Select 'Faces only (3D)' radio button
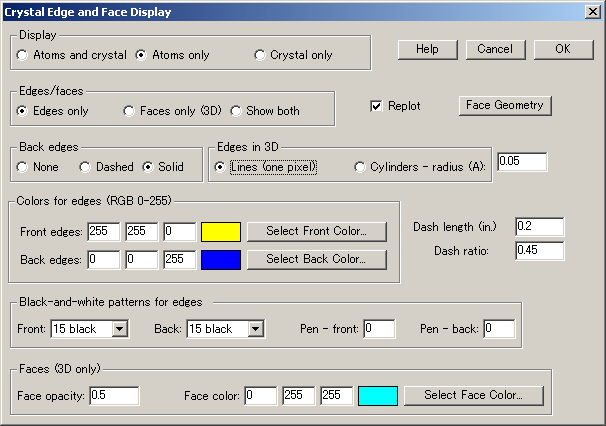Image resolution: width=606 pixels, height=426 pixels. [129, 110]
